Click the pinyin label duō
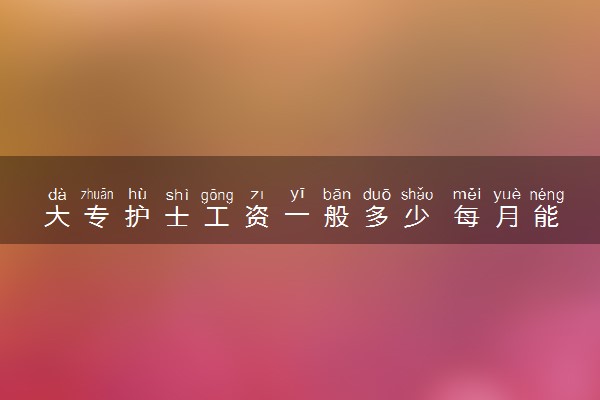Viewport: 600px width, 400px height. coord(377,194)
